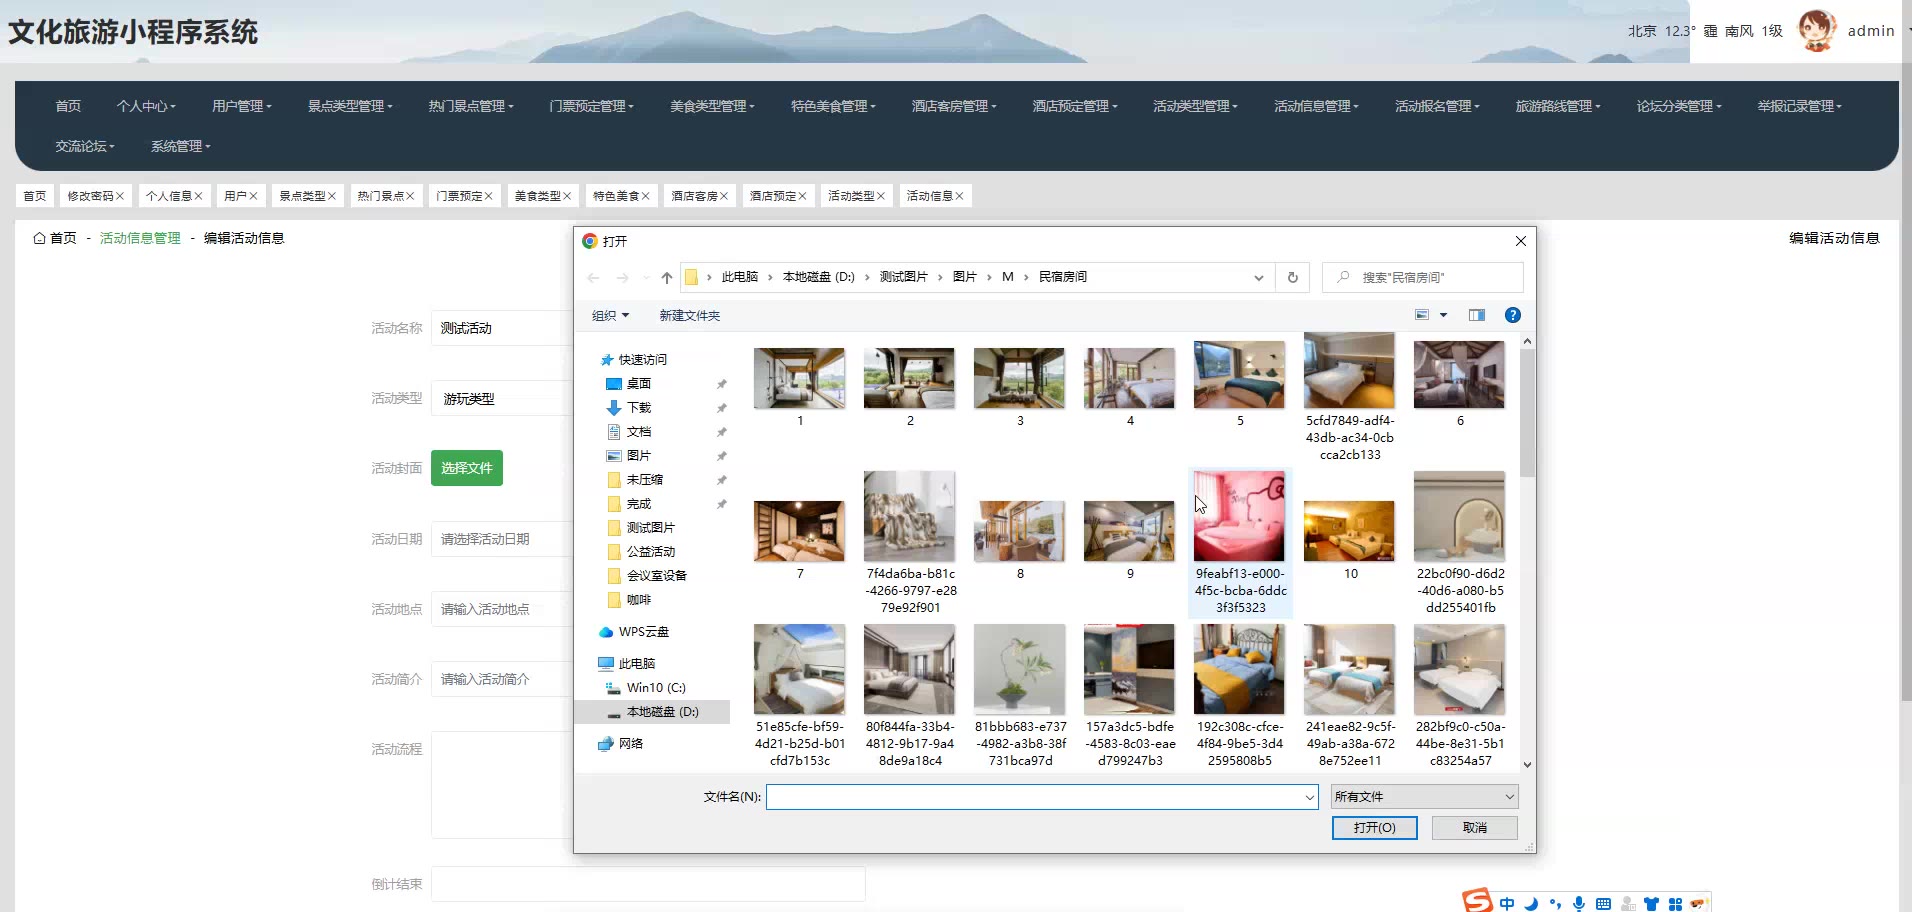Toggle the preview pane icon
Screen dimensions: 1912x912
click(x=1476, y=315)
